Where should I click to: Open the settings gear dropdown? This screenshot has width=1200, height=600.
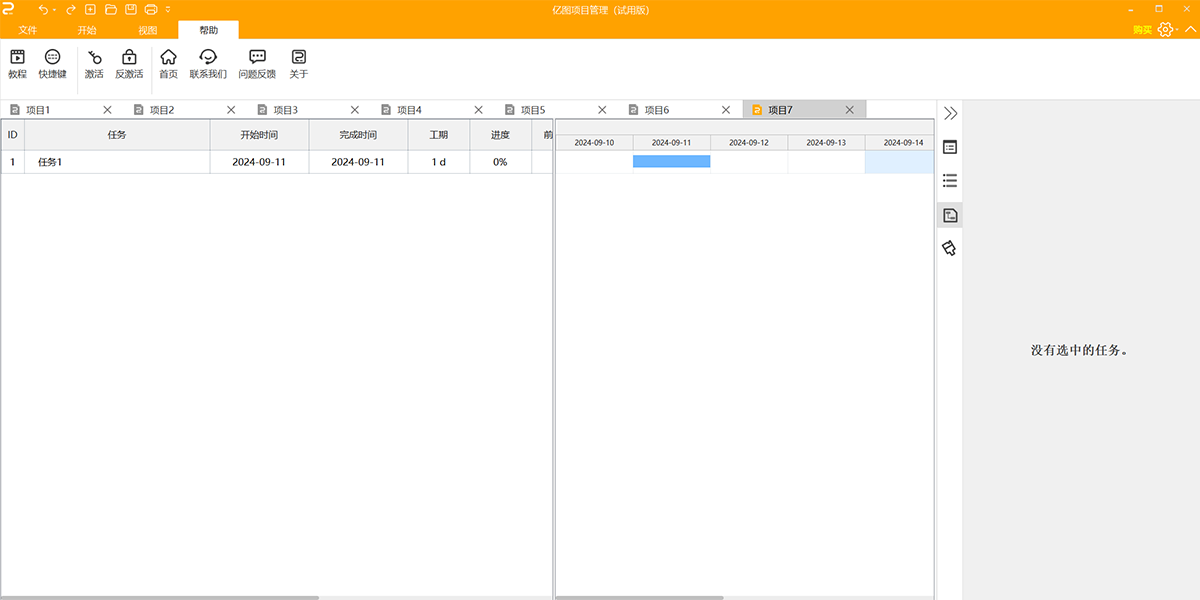click(1166, 30)
